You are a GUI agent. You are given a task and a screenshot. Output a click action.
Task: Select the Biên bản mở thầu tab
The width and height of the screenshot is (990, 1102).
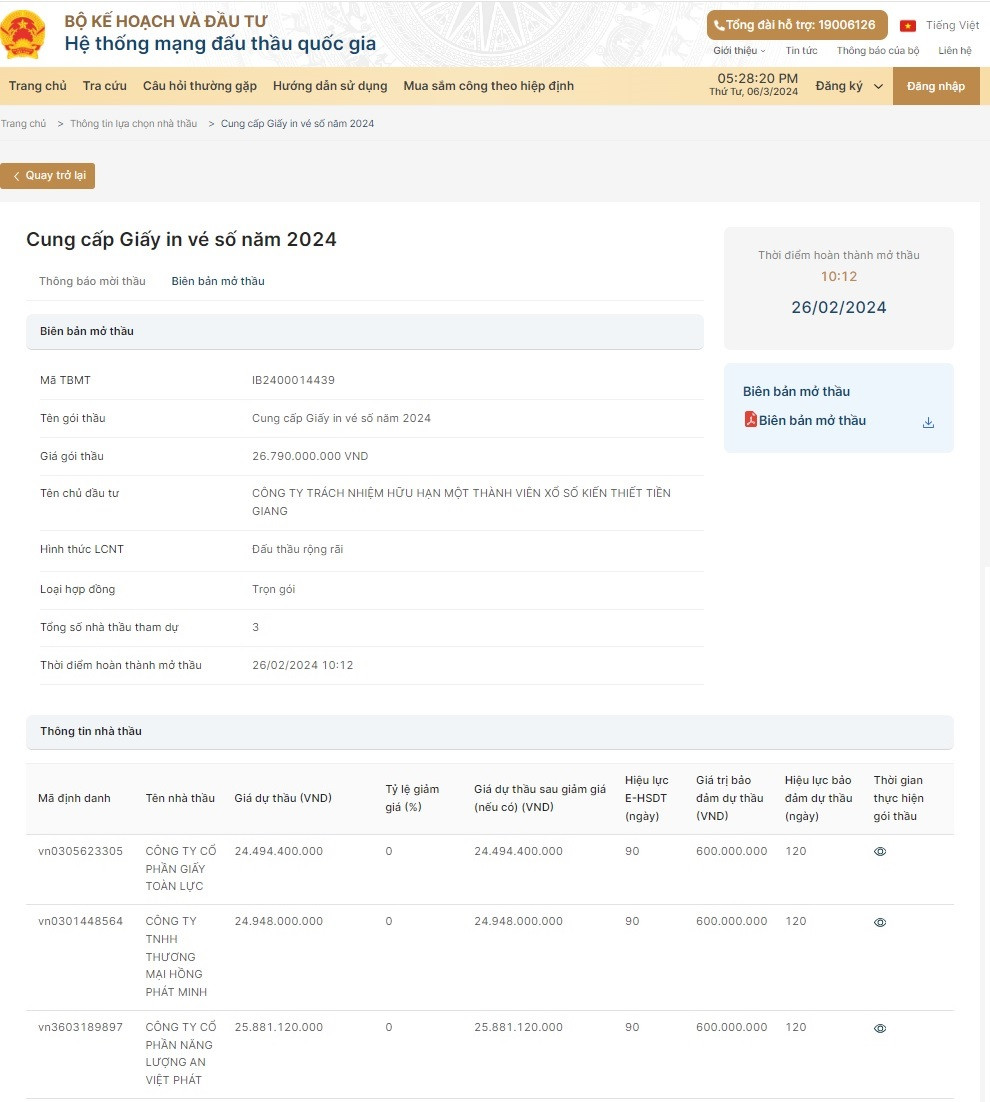point(218,281)
